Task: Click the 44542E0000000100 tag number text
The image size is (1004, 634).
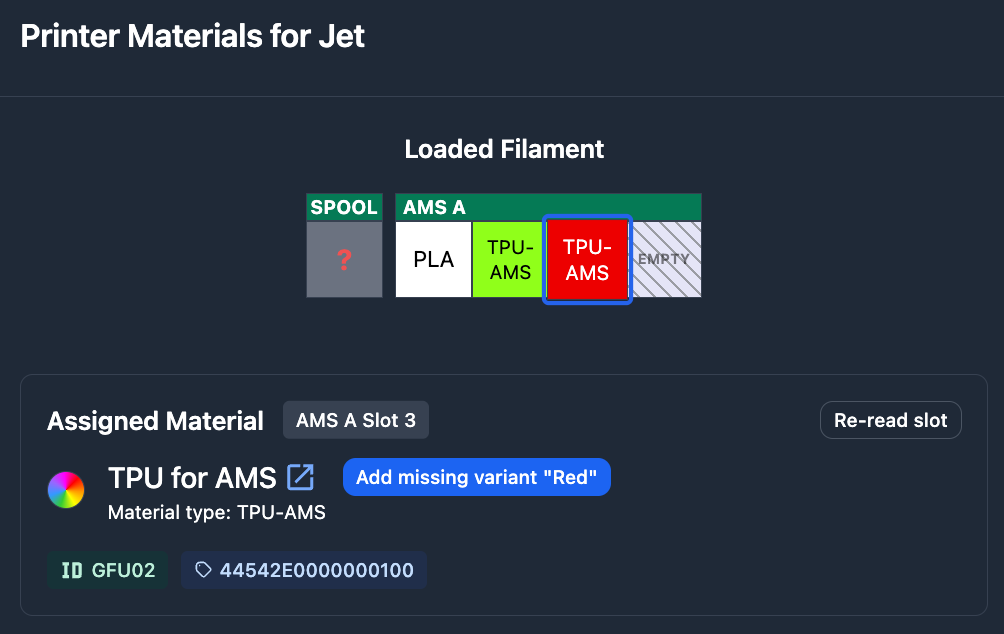Action: pos(317,570)
